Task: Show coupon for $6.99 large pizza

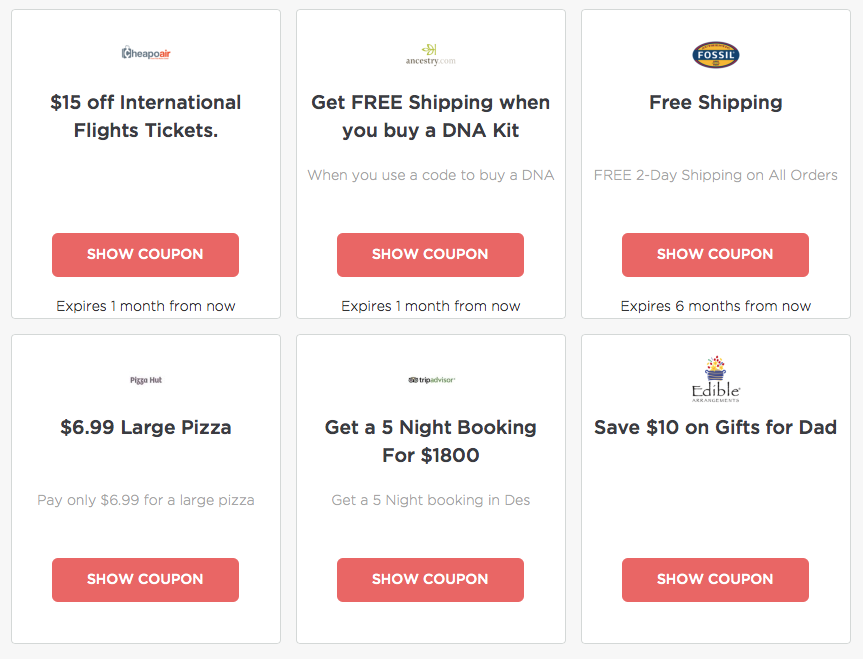Action: (145, 580)
